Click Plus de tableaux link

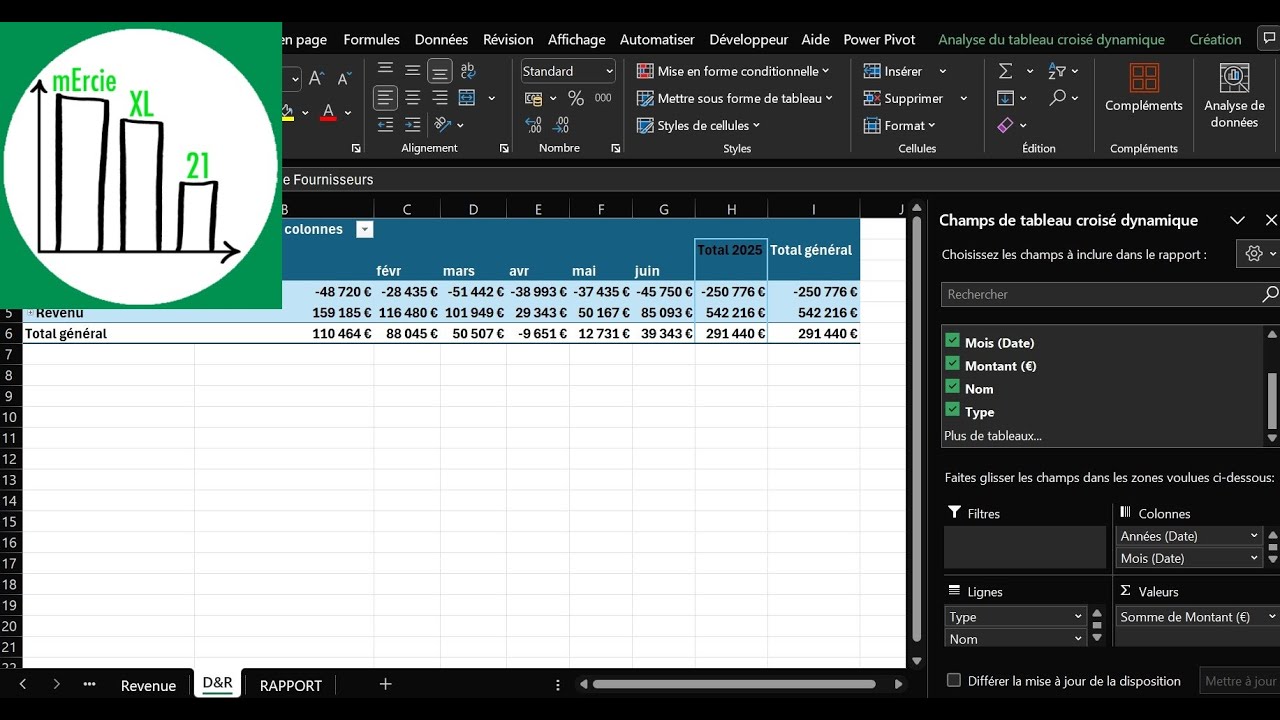tap(993, 435)
